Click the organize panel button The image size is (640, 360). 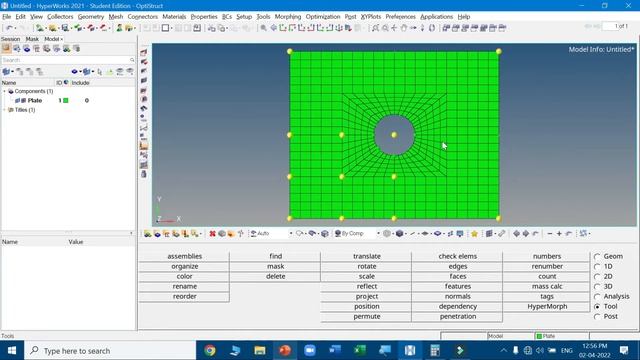184,266
